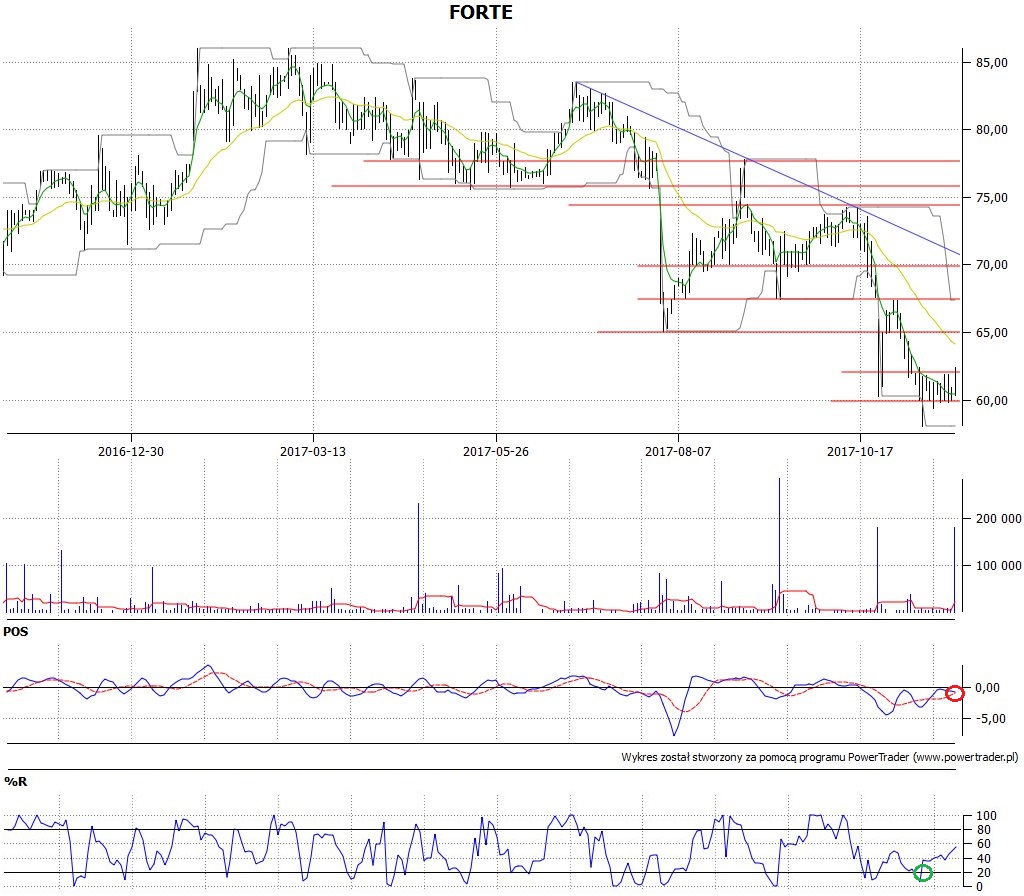Click the 70,00 price axis label
The width and height of the screenshot is (1024, 896).
click(992, 265)
